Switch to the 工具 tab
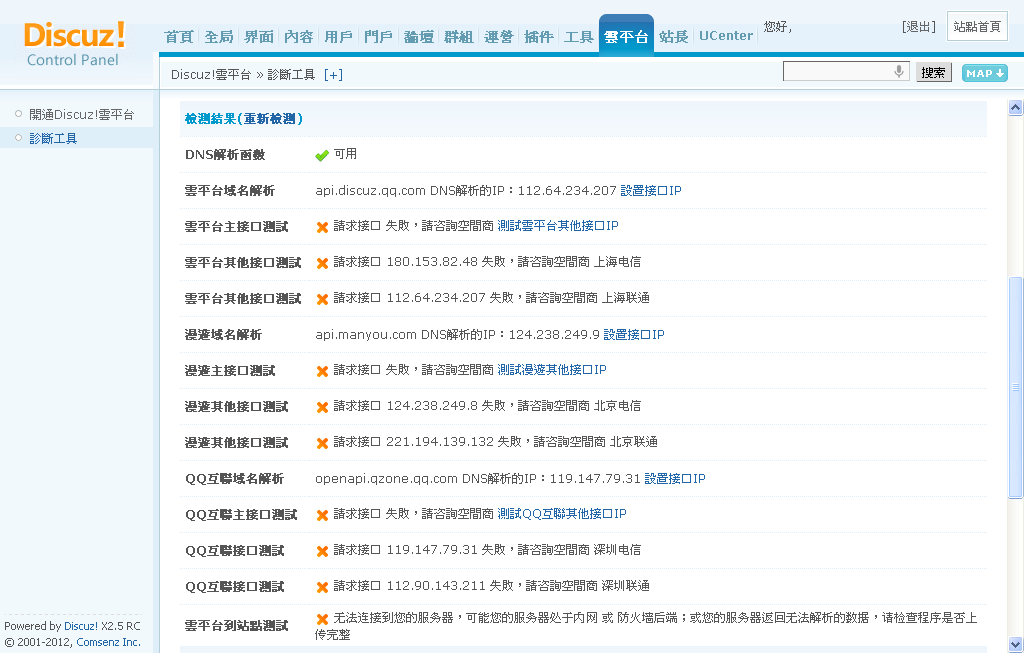Viewport: 1024px width, 653px height. [x=579, y=37]
